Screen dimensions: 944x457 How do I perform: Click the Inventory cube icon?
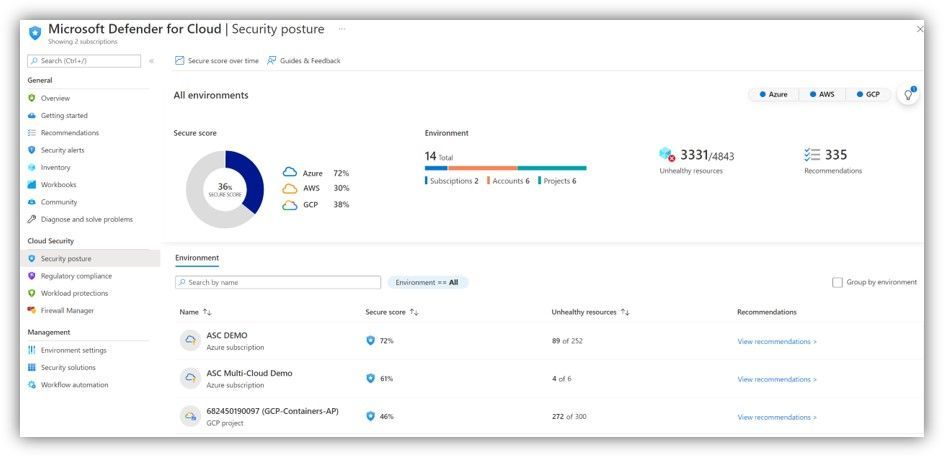pyautogui.click(x=32, y=167)
